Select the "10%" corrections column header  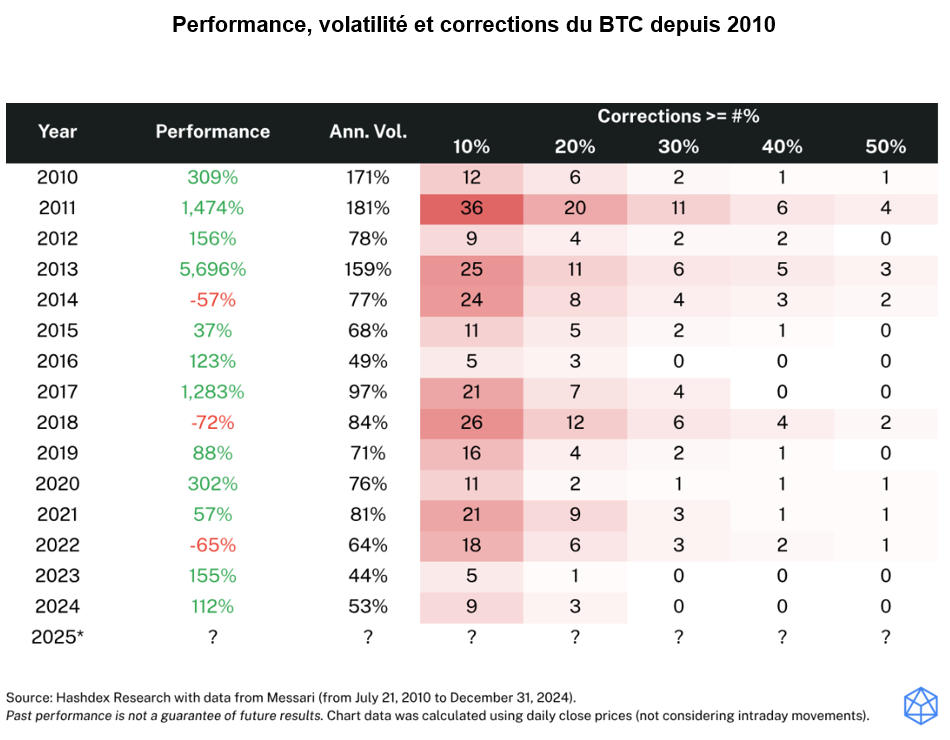pos(471,147)
